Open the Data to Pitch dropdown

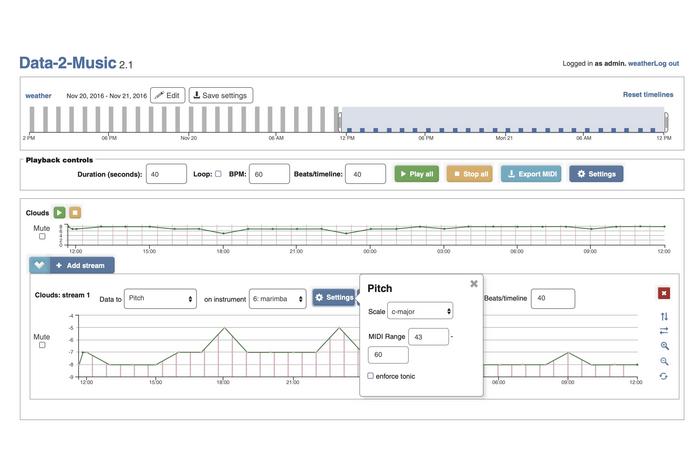160,298
